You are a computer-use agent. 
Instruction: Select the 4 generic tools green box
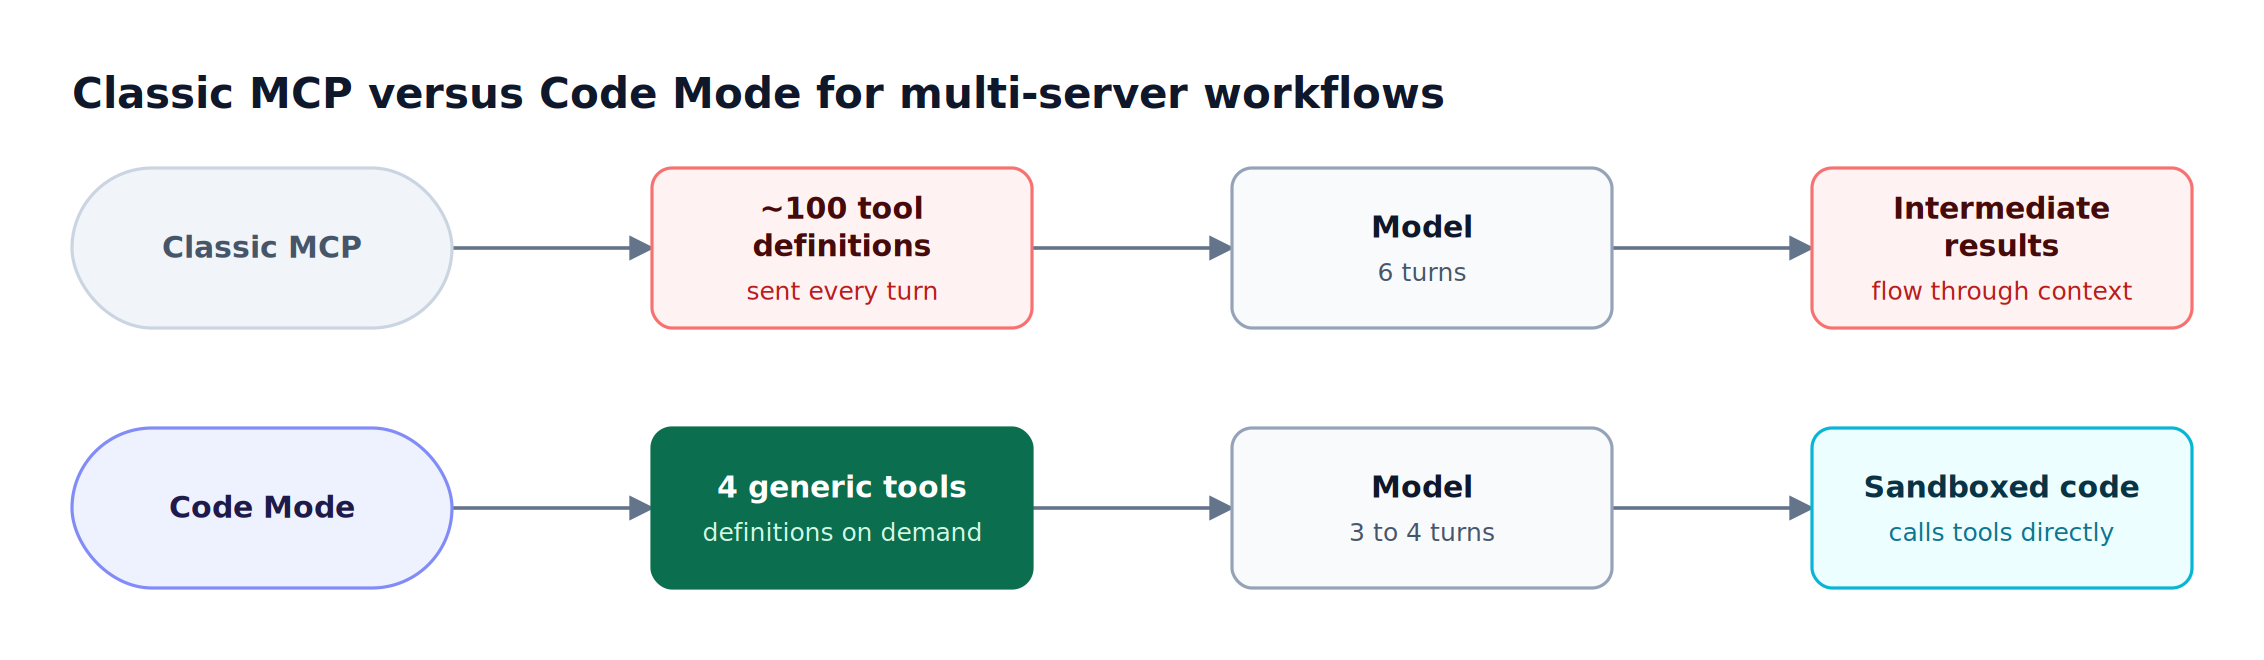(x=842, y=508)
